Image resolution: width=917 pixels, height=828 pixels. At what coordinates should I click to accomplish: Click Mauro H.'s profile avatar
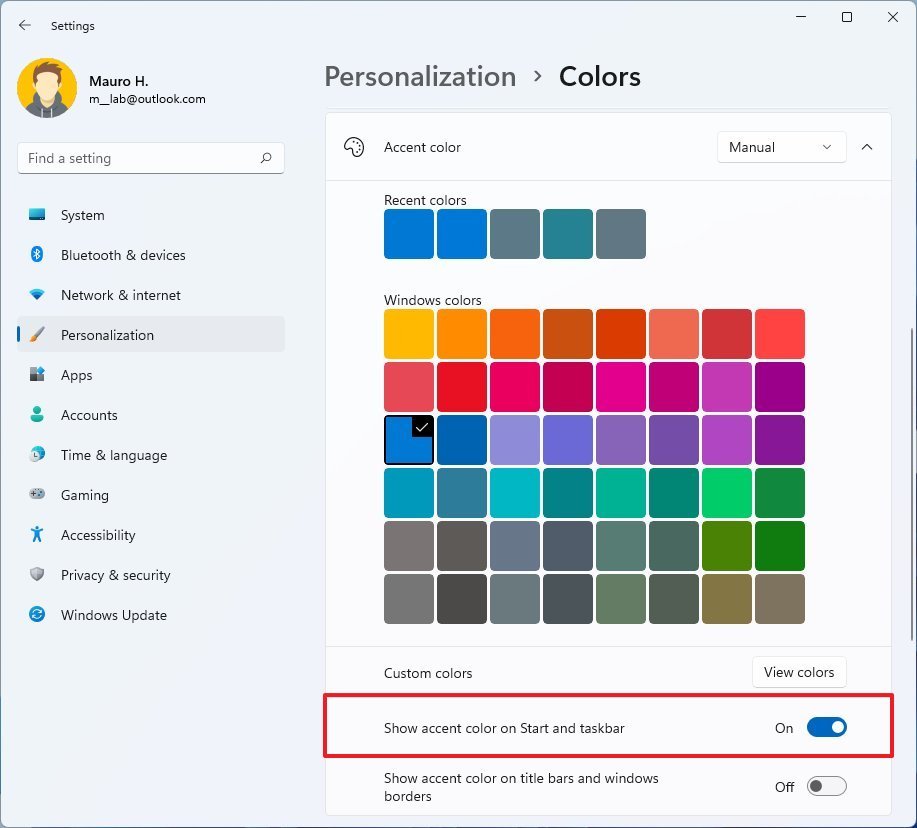click(47, 88)
